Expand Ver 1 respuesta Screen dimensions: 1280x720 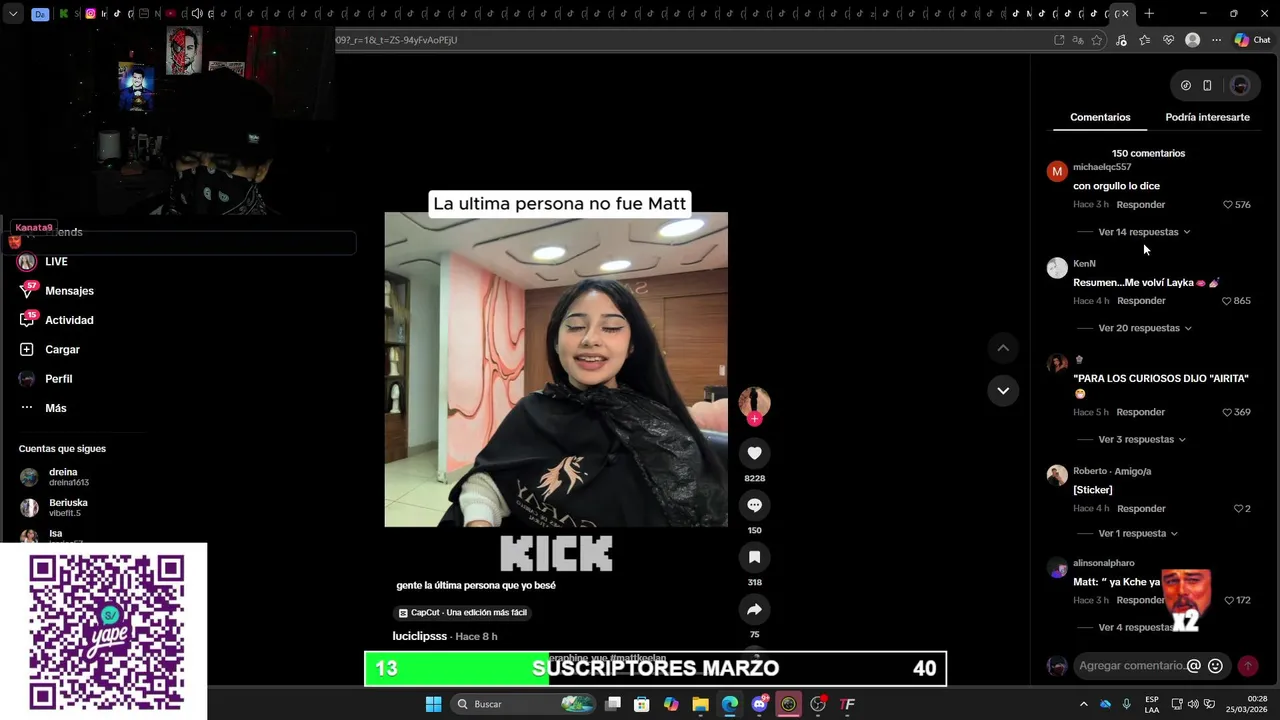(x=1138, y=533)
